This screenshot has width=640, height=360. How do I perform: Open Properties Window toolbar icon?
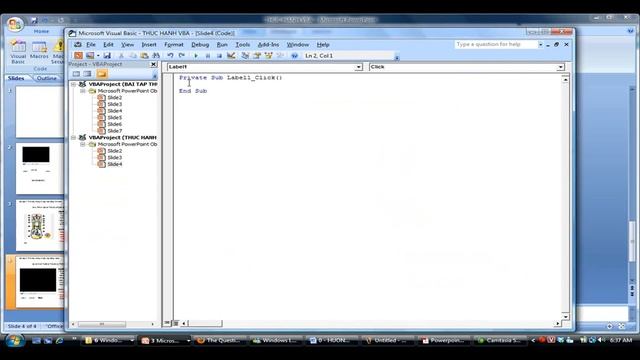pos(257,56)
